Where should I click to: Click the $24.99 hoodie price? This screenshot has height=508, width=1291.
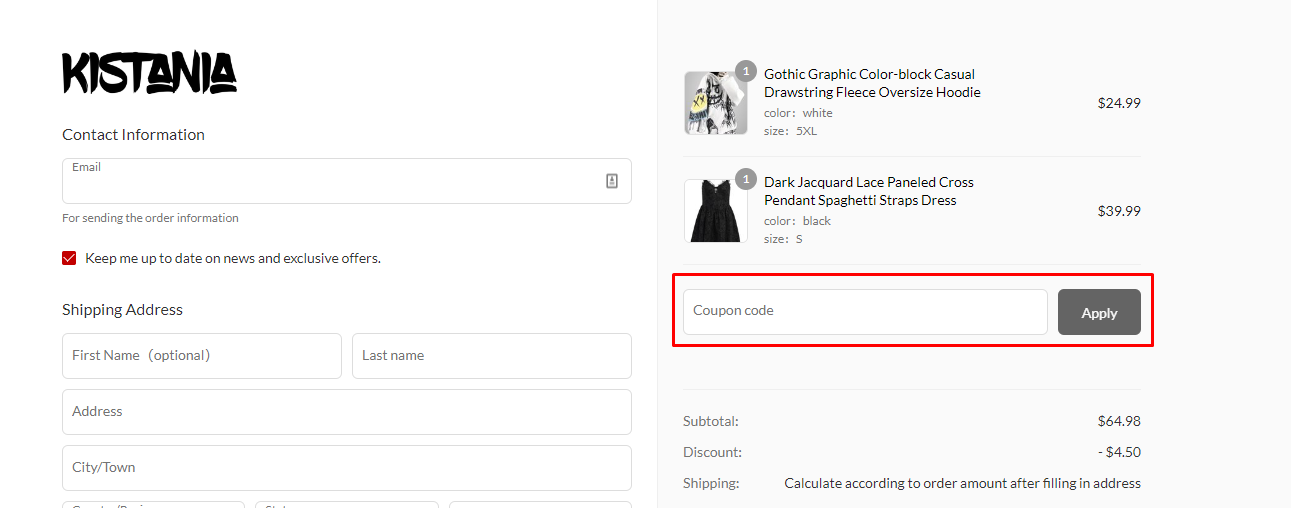(1119, 103)
